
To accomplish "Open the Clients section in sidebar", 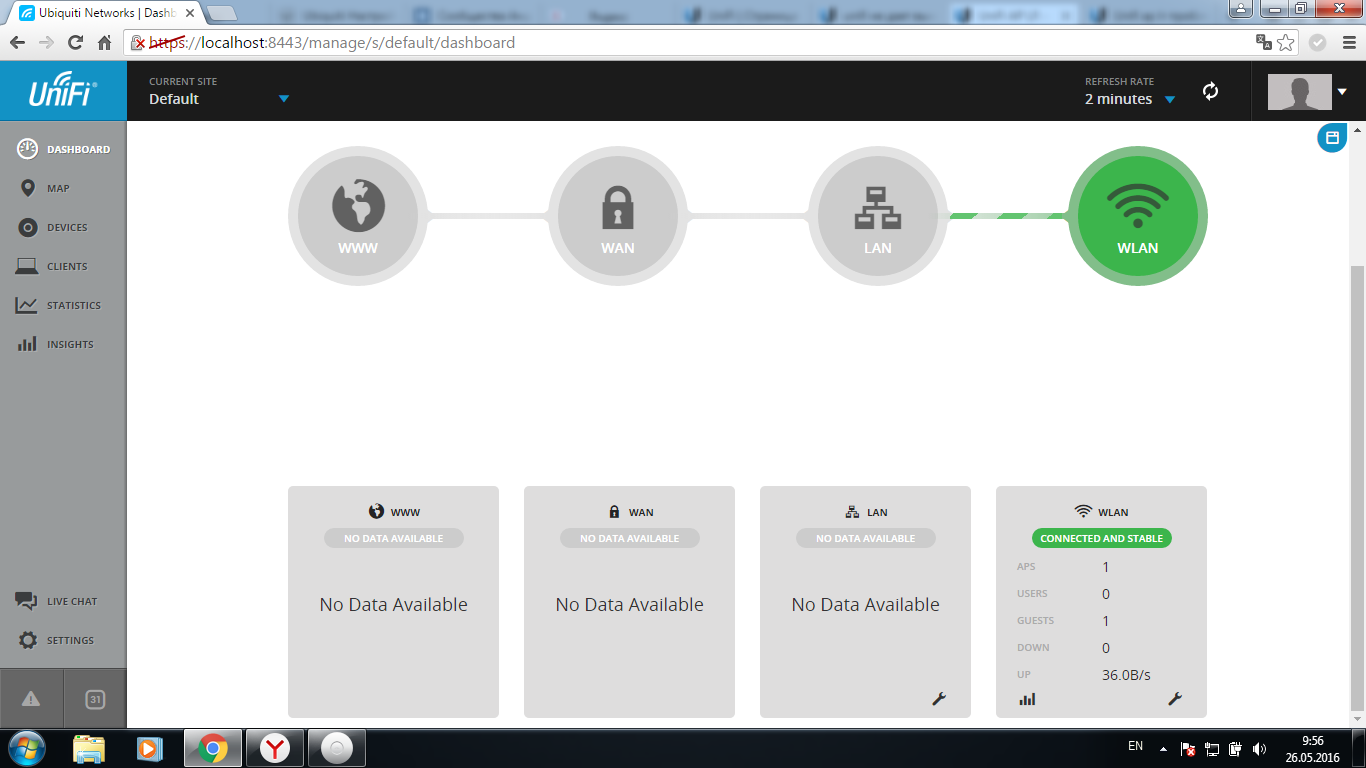I will pos(66,266).
